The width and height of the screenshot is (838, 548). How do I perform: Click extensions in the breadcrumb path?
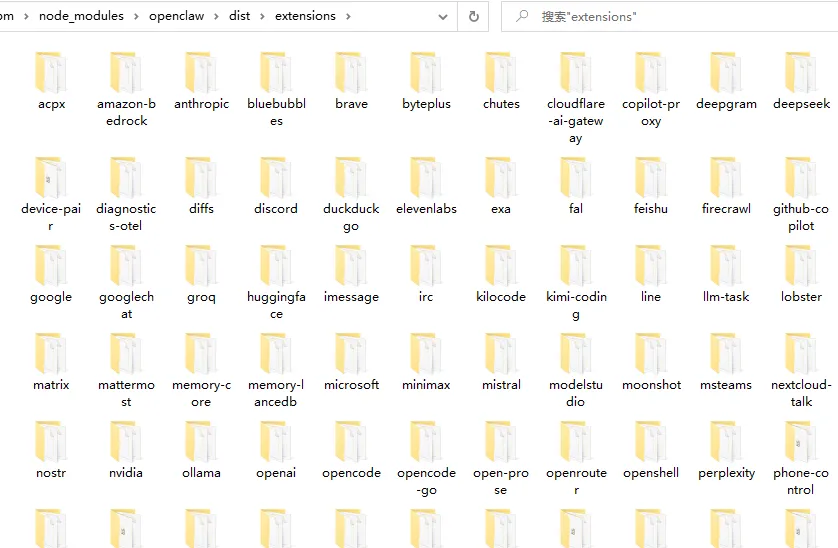(x=305, y=16)
